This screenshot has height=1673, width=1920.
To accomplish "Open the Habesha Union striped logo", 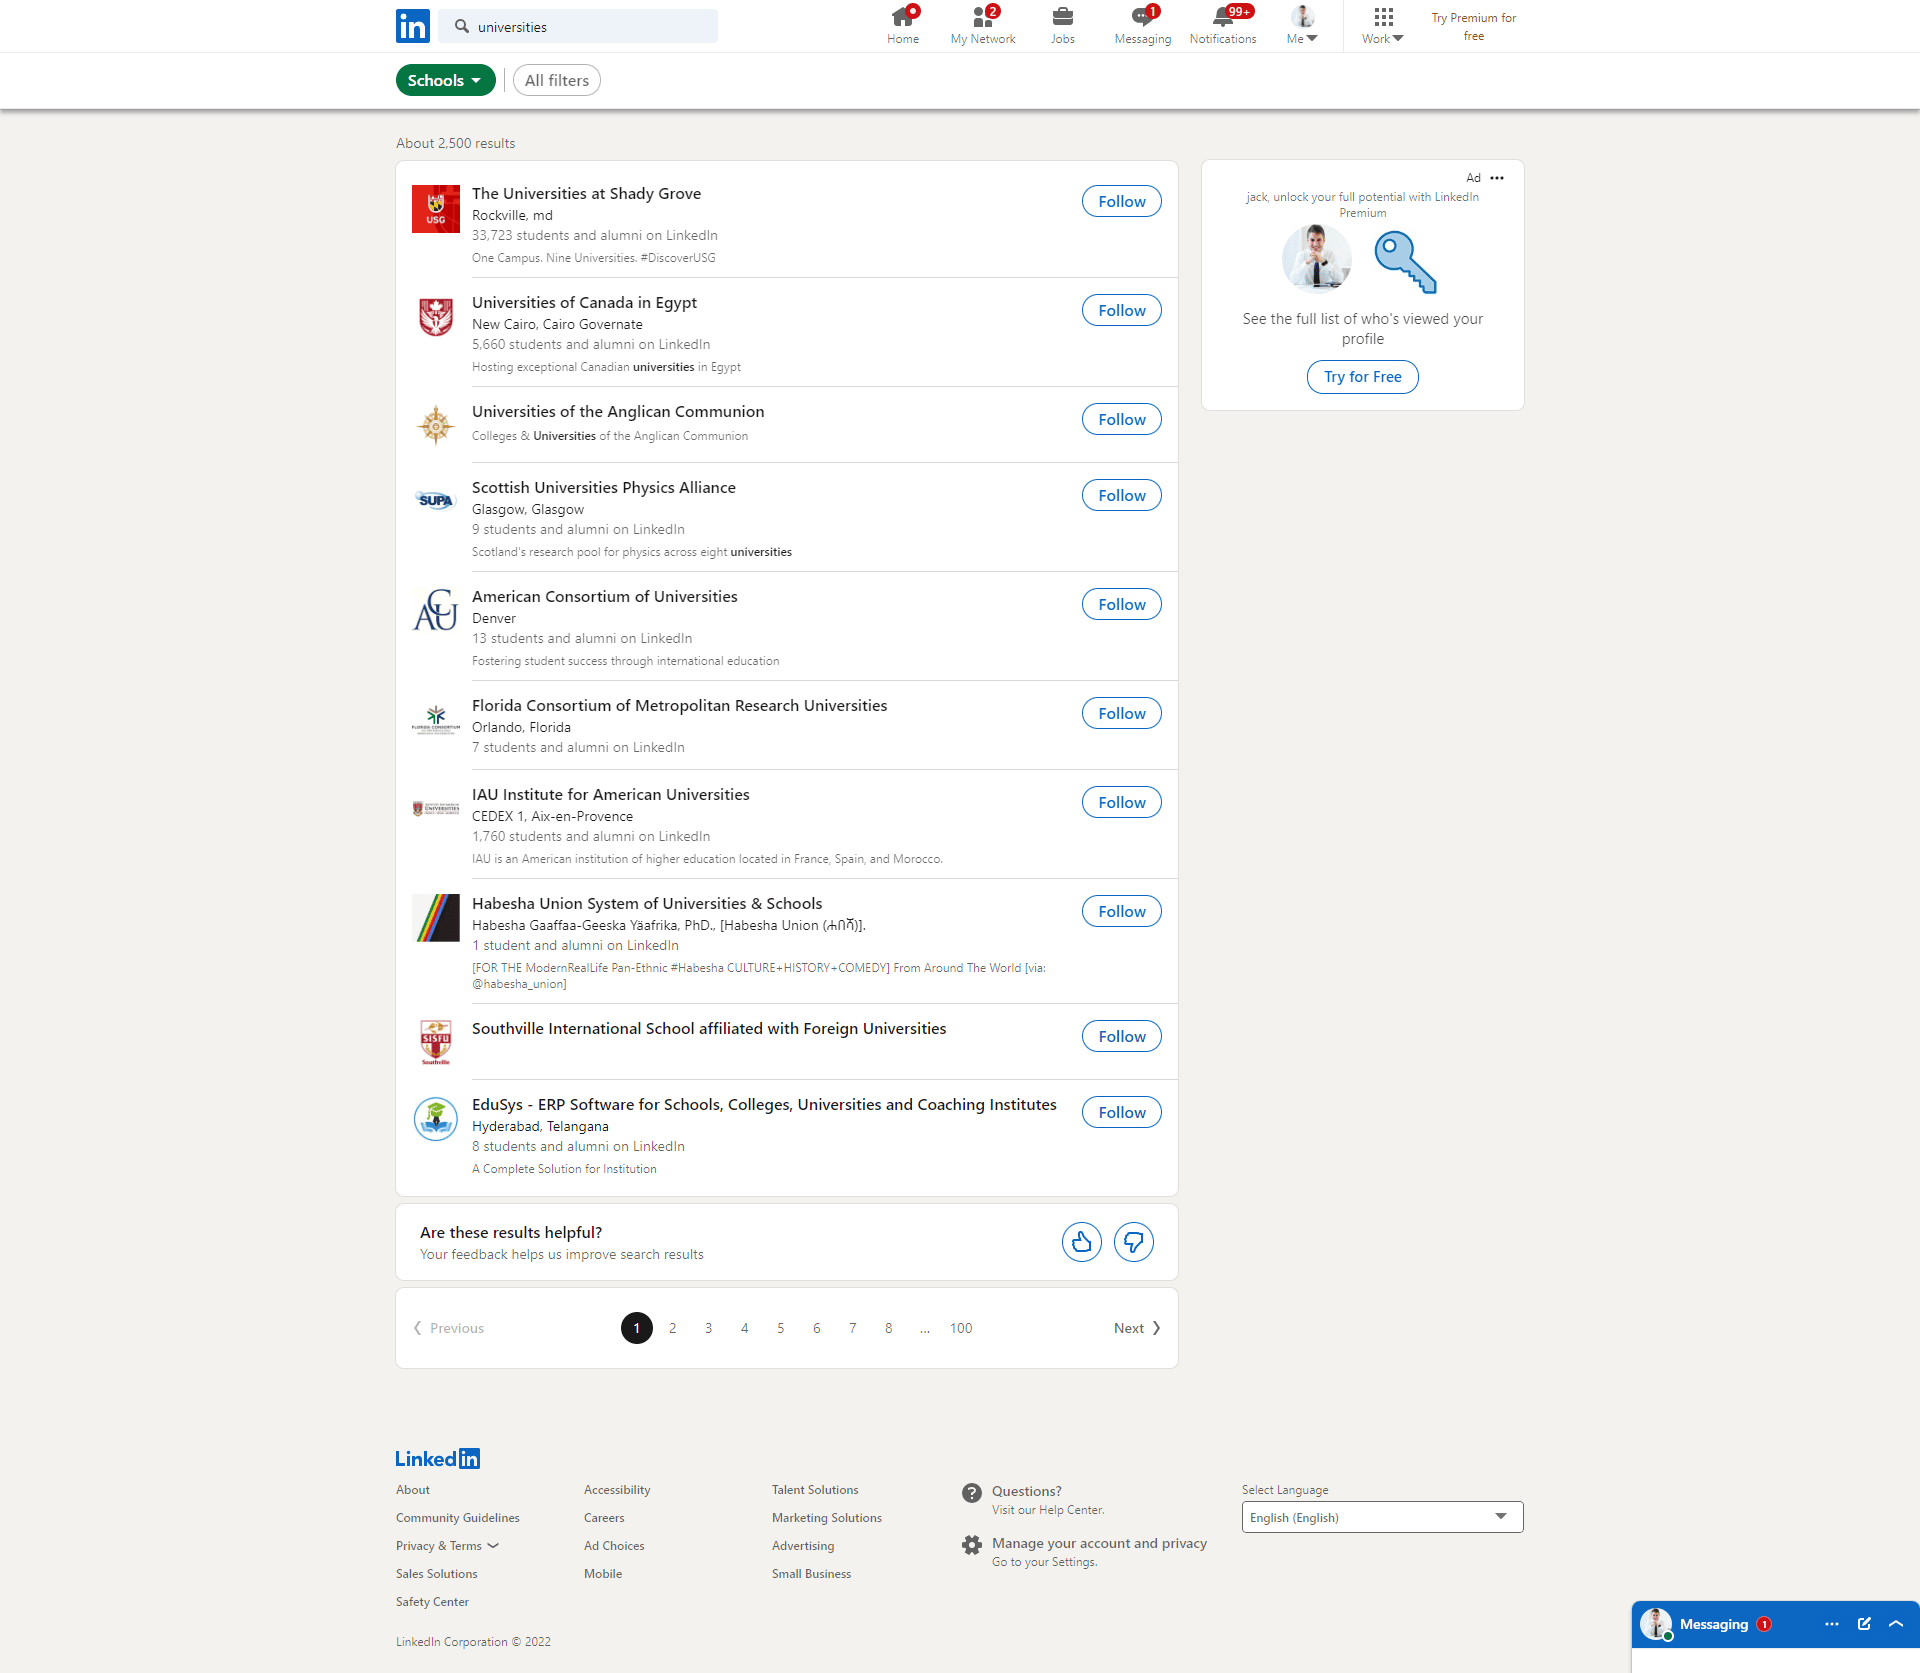I will pos(436,918).
